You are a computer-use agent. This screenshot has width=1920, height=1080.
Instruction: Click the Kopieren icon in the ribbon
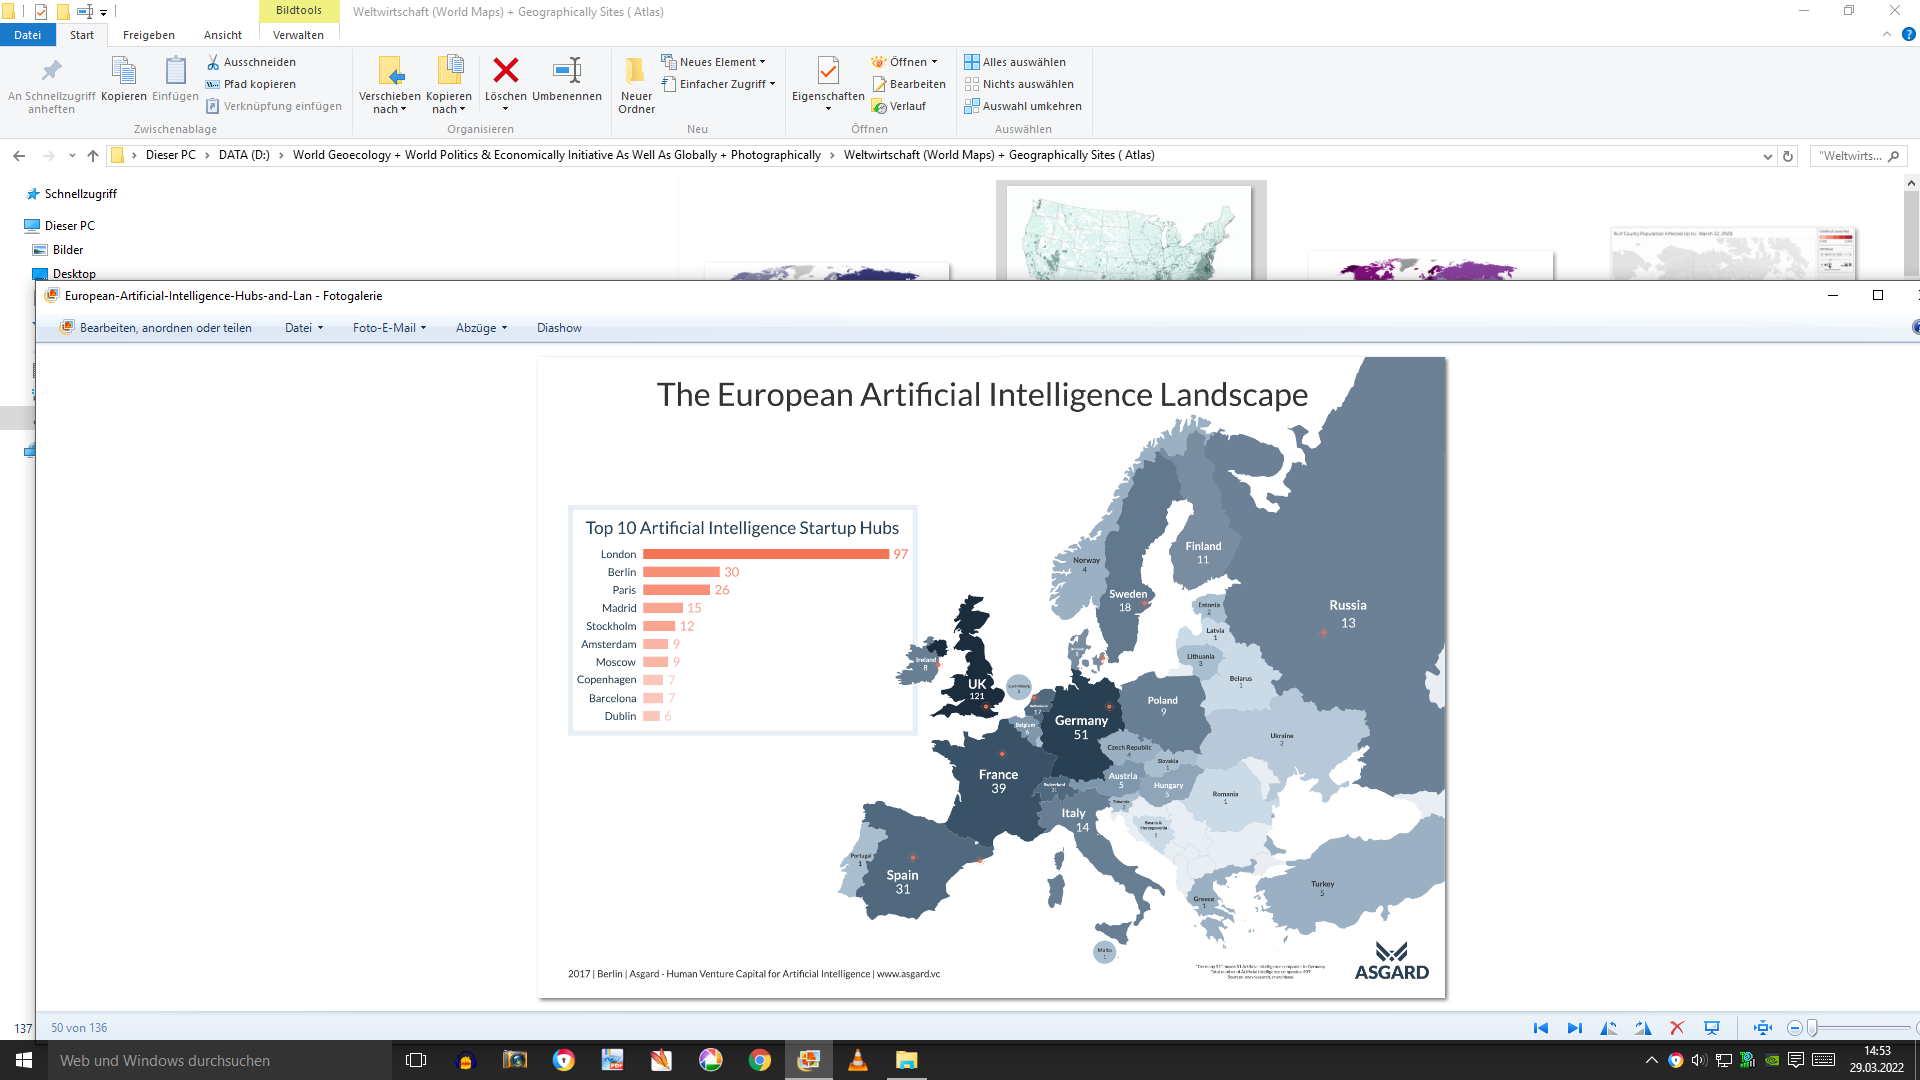[123, 72]
